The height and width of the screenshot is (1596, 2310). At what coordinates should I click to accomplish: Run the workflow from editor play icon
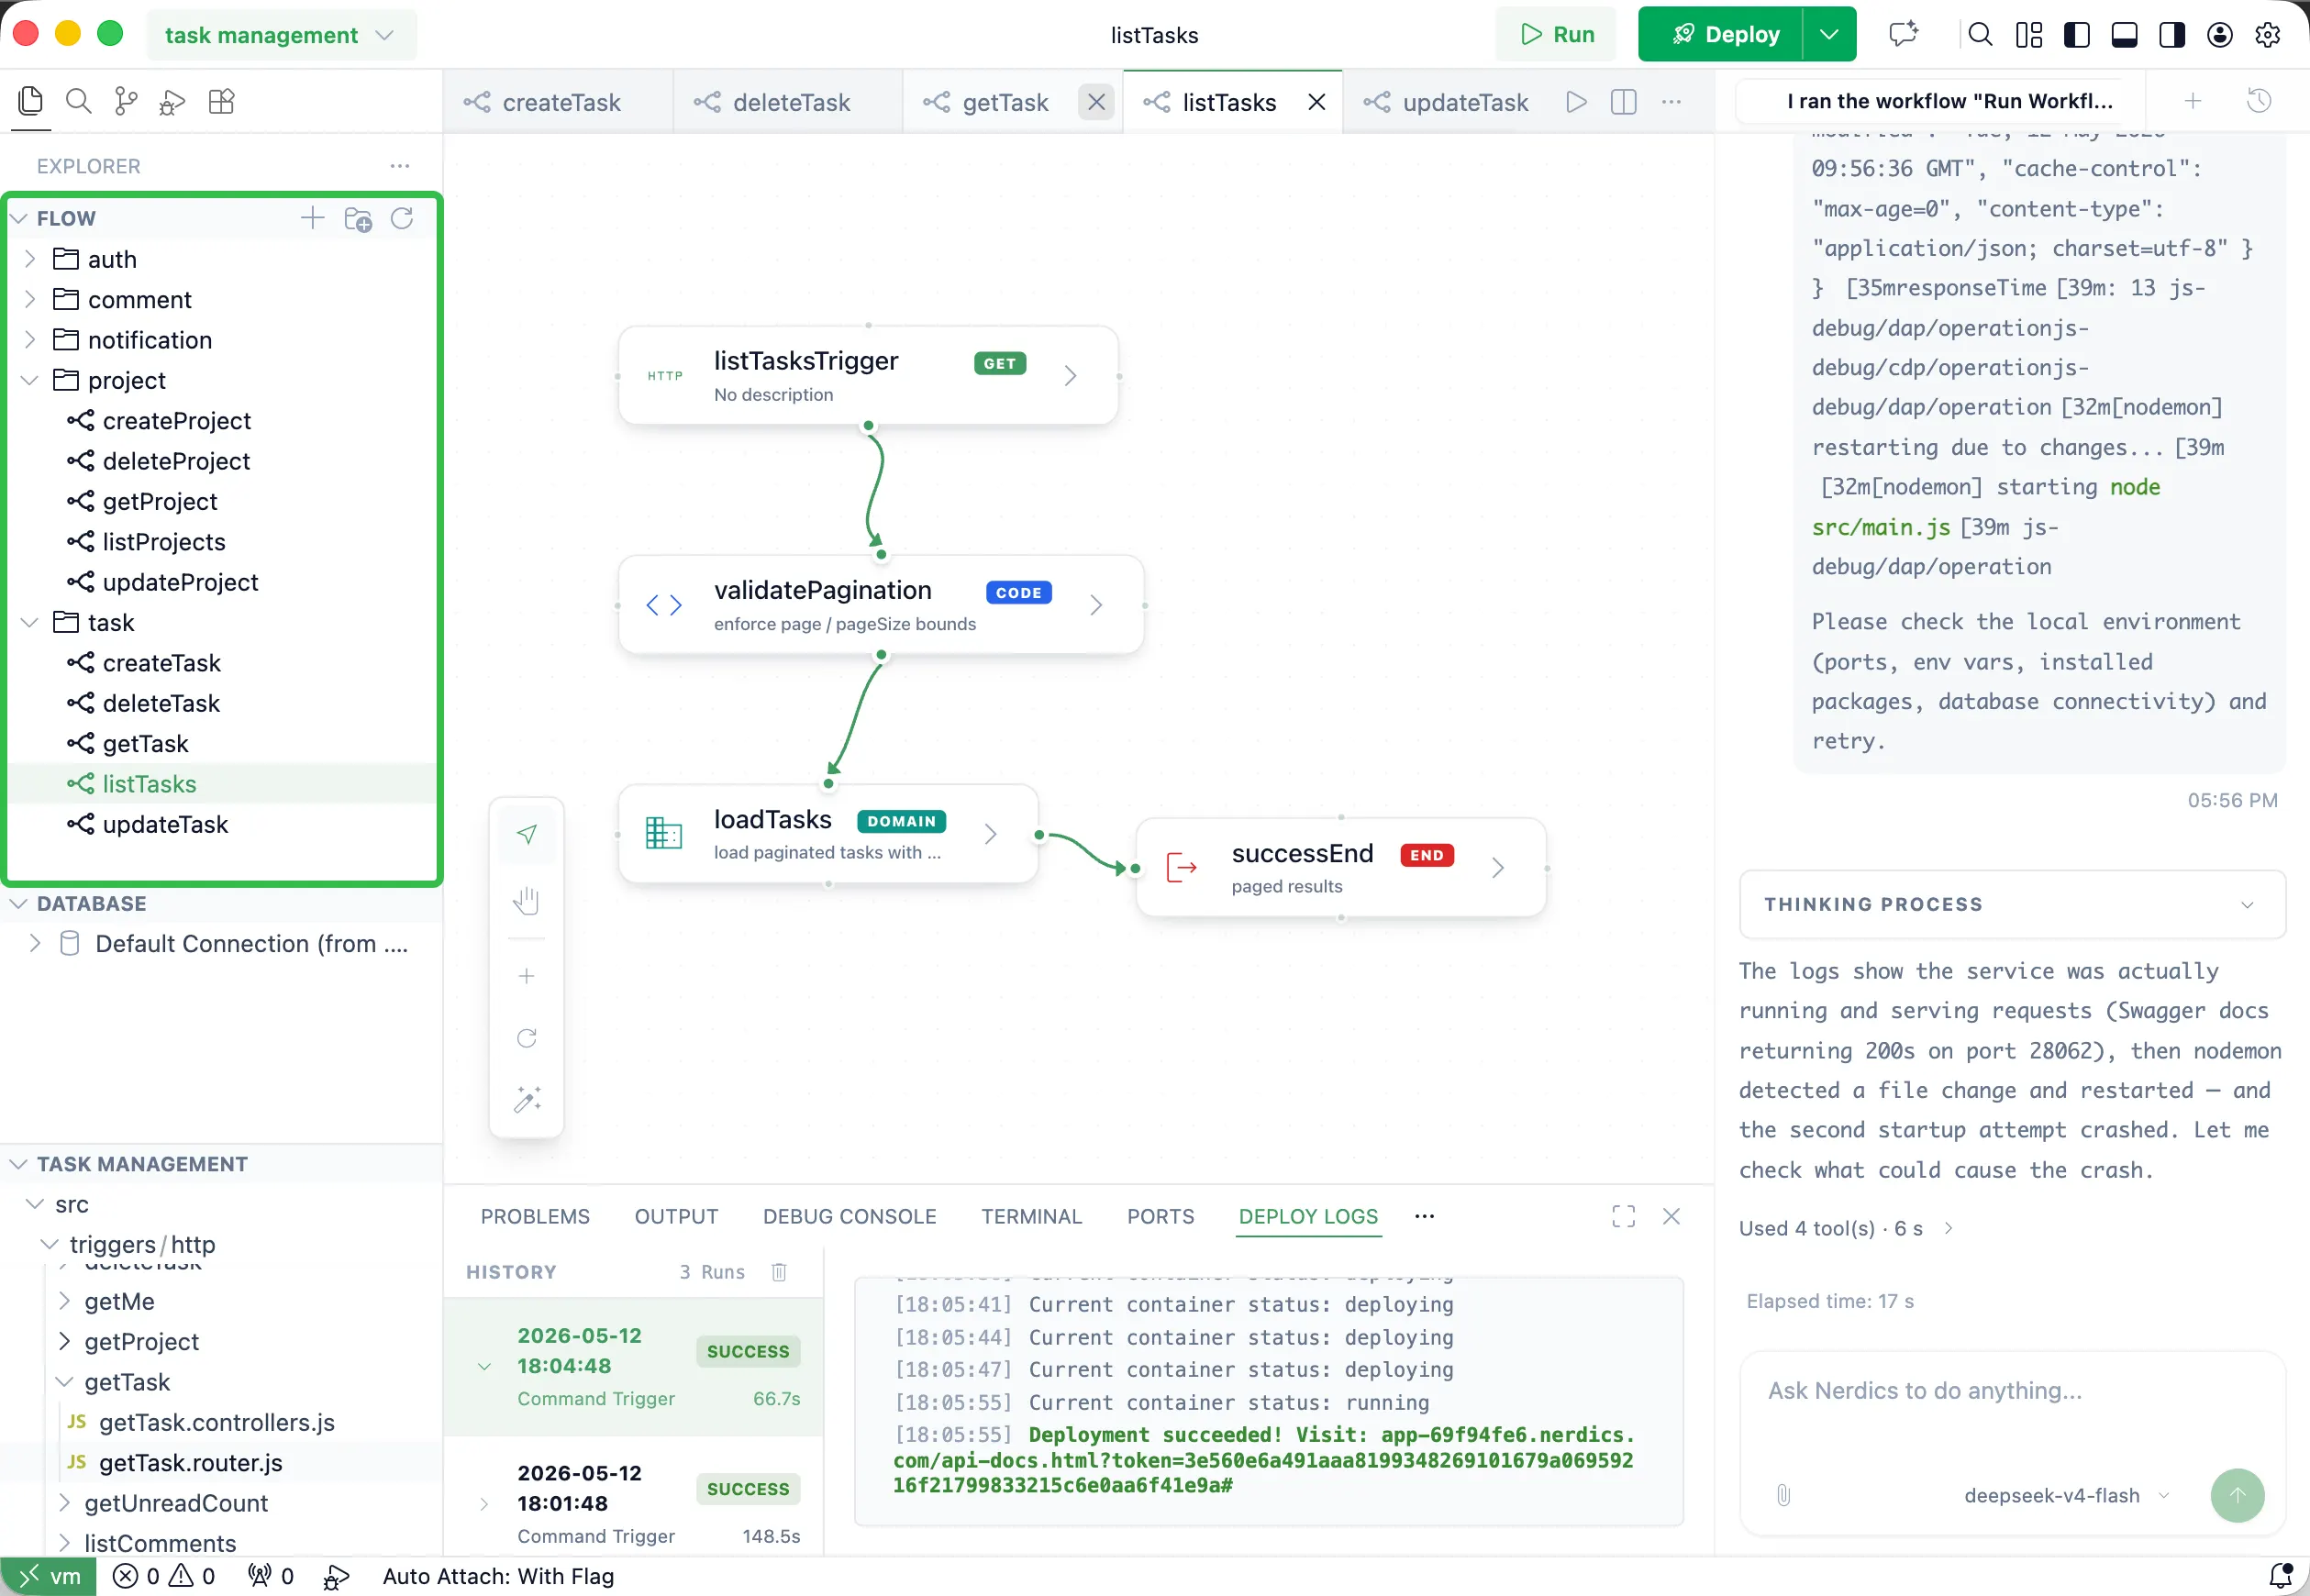(1576, 101)
